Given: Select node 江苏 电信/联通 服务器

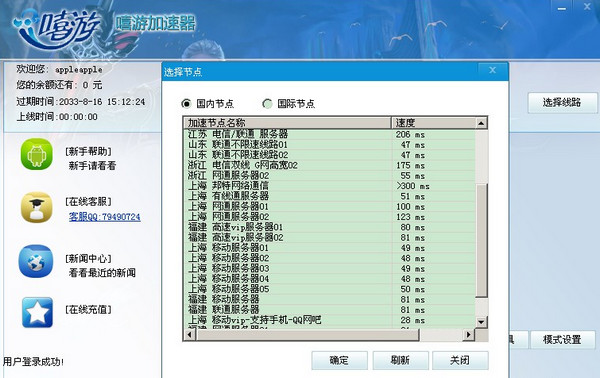Looking at the screenshot, I should pyautogui.click(x=330, y=134).
